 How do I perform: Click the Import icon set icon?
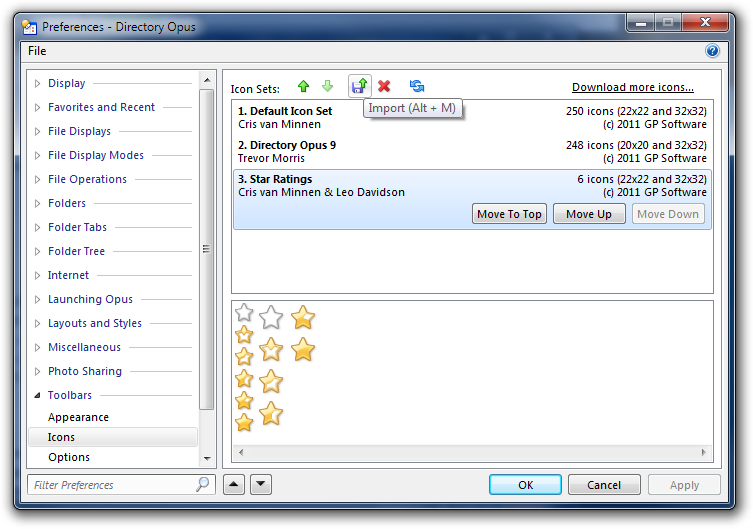tap(359, 86)
